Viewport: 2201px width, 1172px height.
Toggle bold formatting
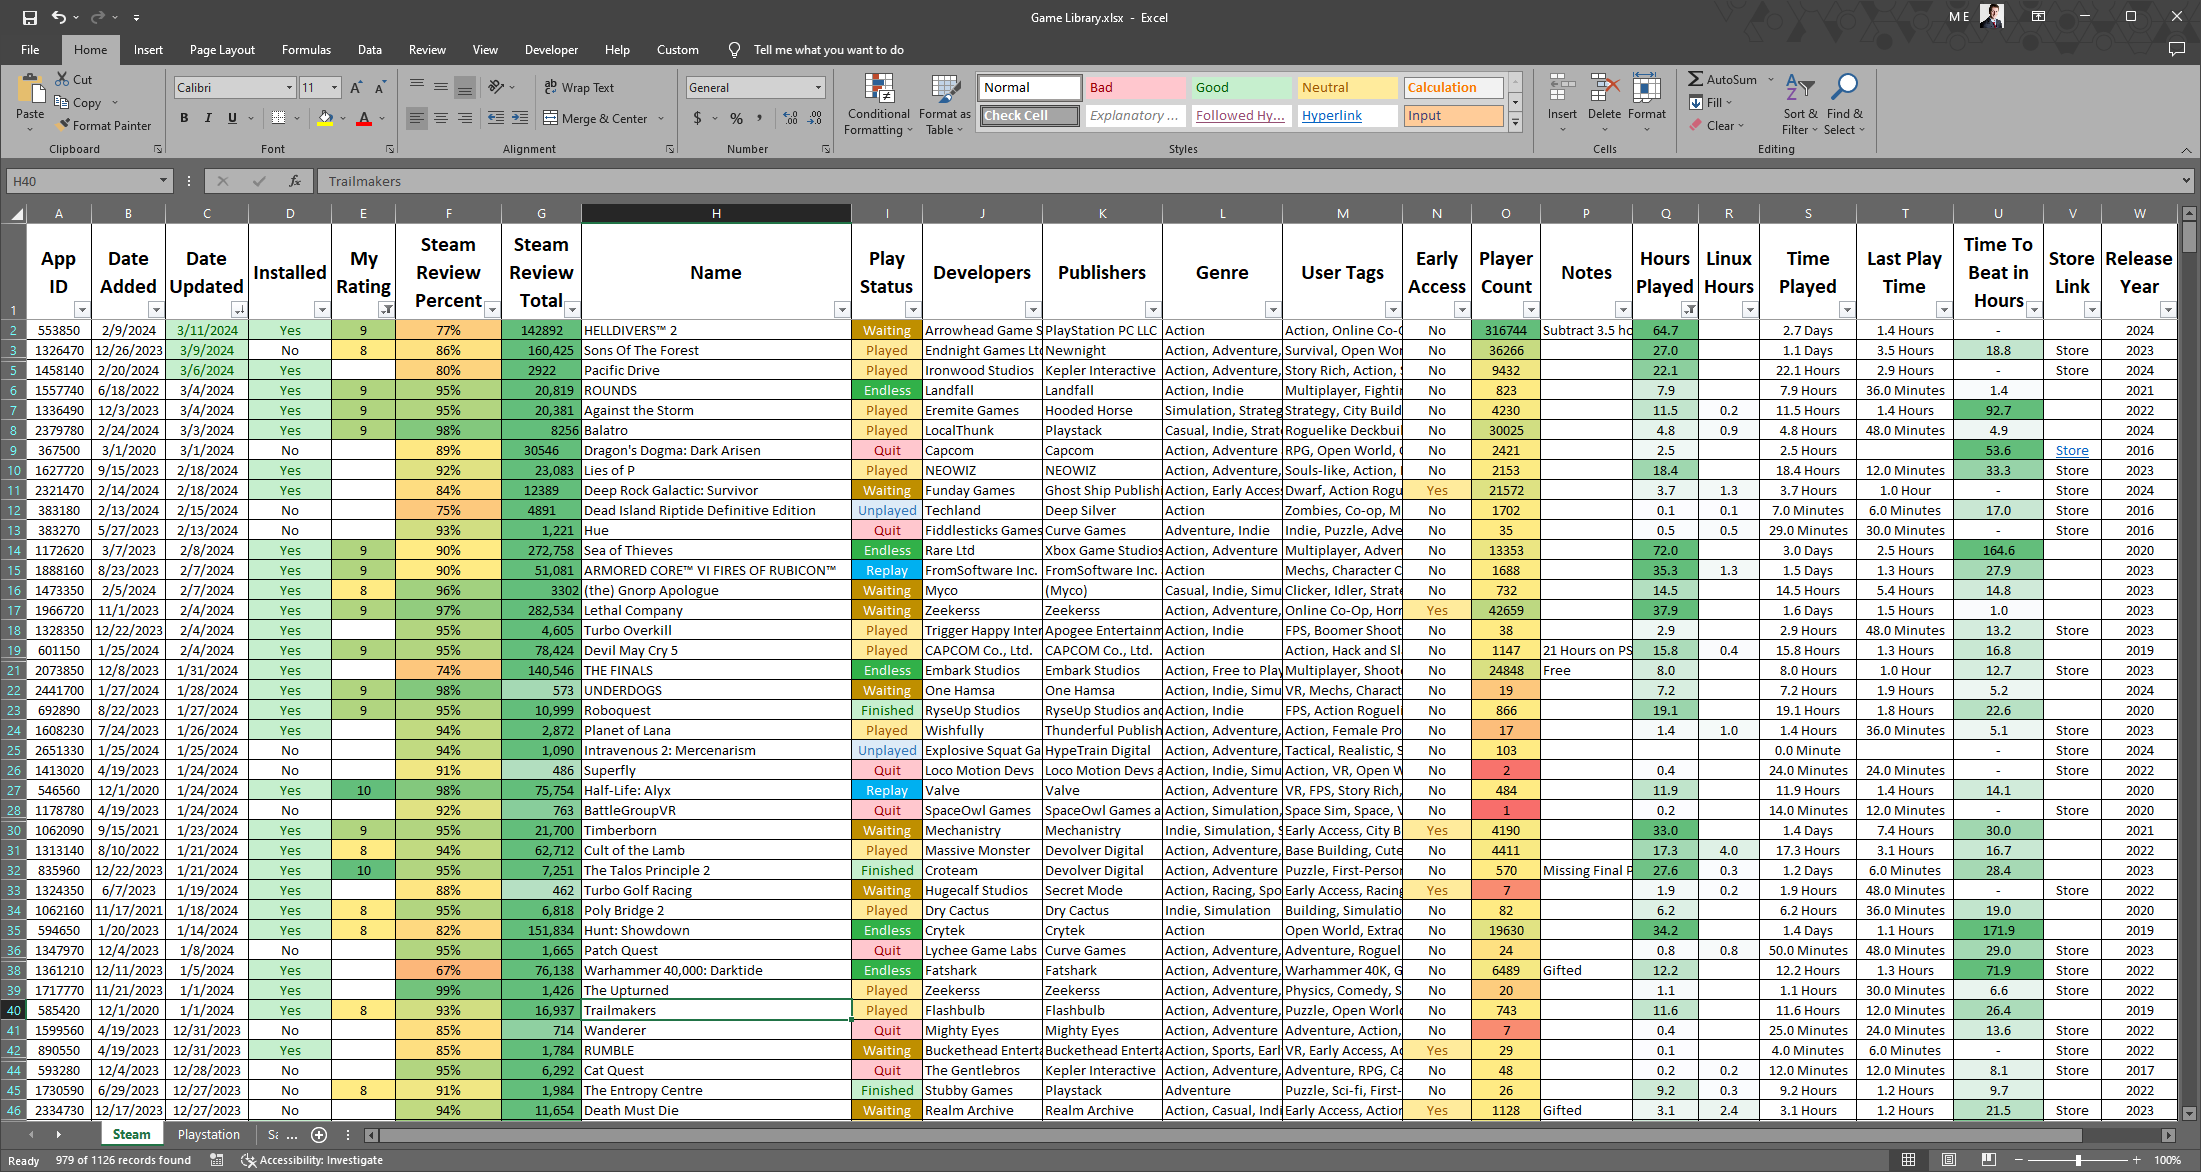click(184, 118)
